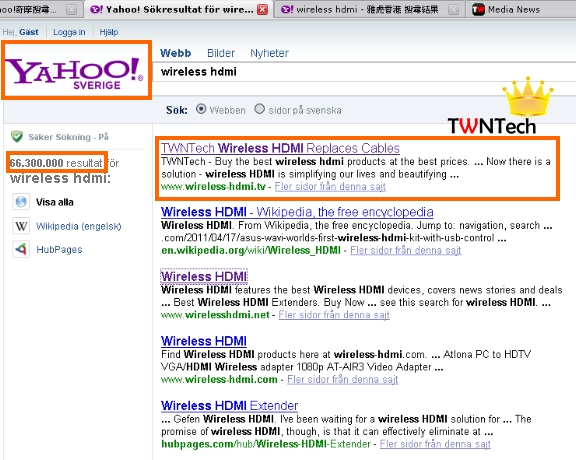Open the Wireless HDMI Extender hubpages result

tap(230, 406)
